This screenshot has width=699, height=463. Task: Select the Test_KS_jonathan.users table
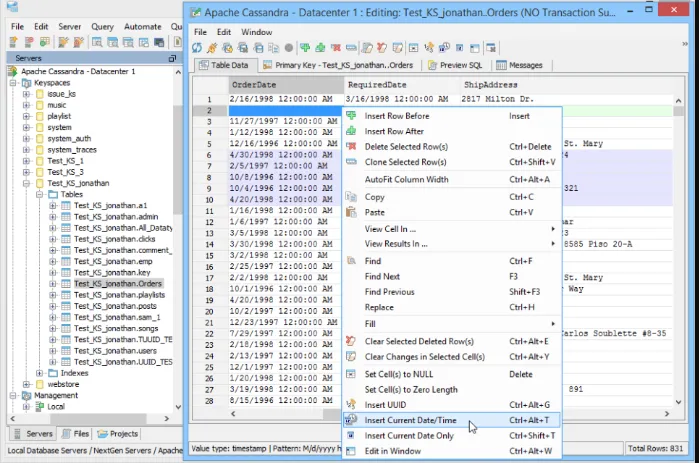pos(115,351)
